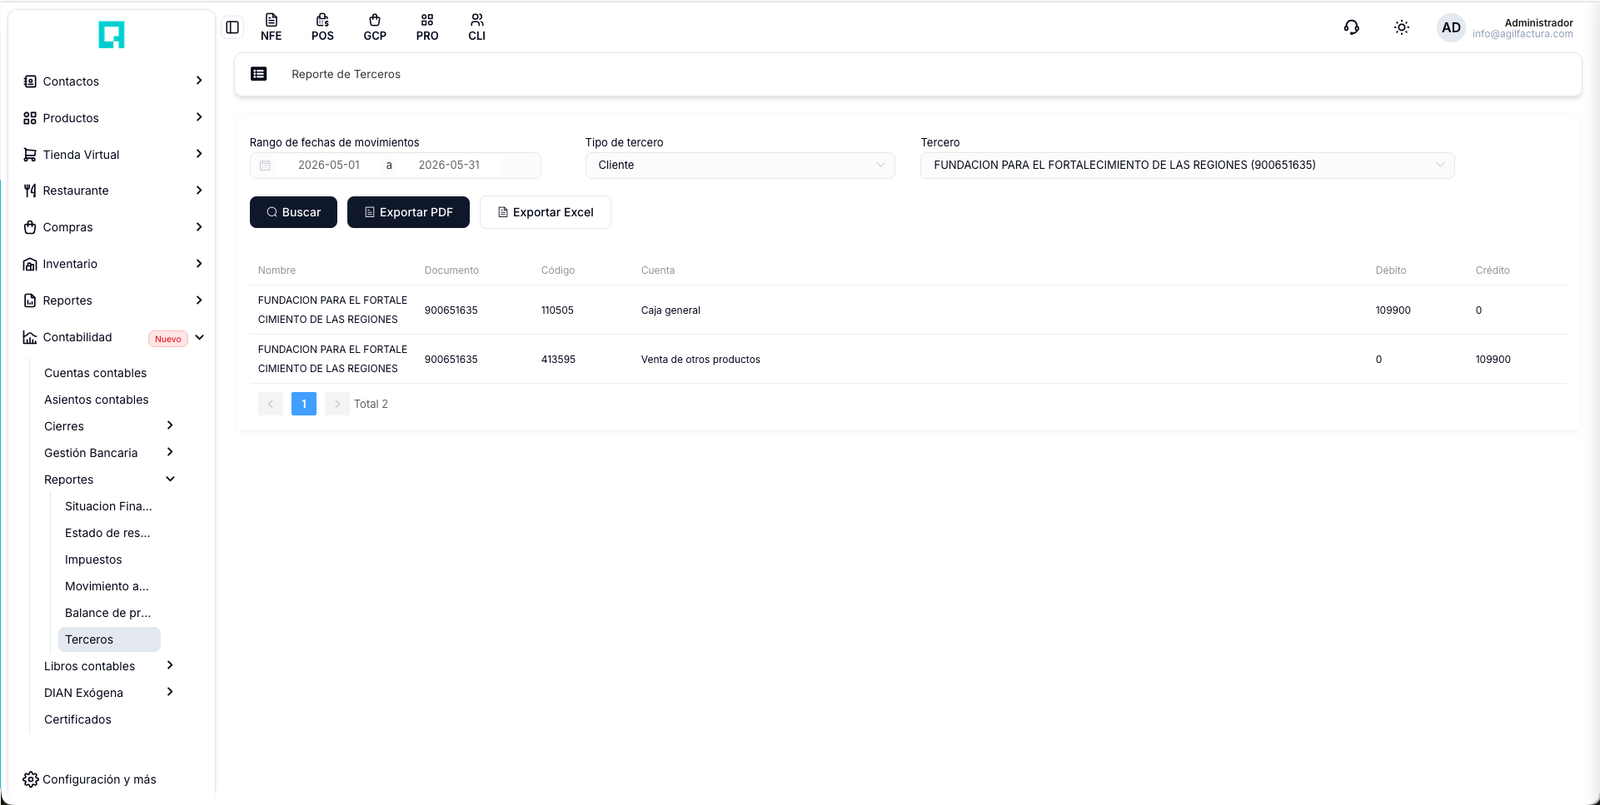
Task: Click the Exportar Excel button
Action: 545,212
